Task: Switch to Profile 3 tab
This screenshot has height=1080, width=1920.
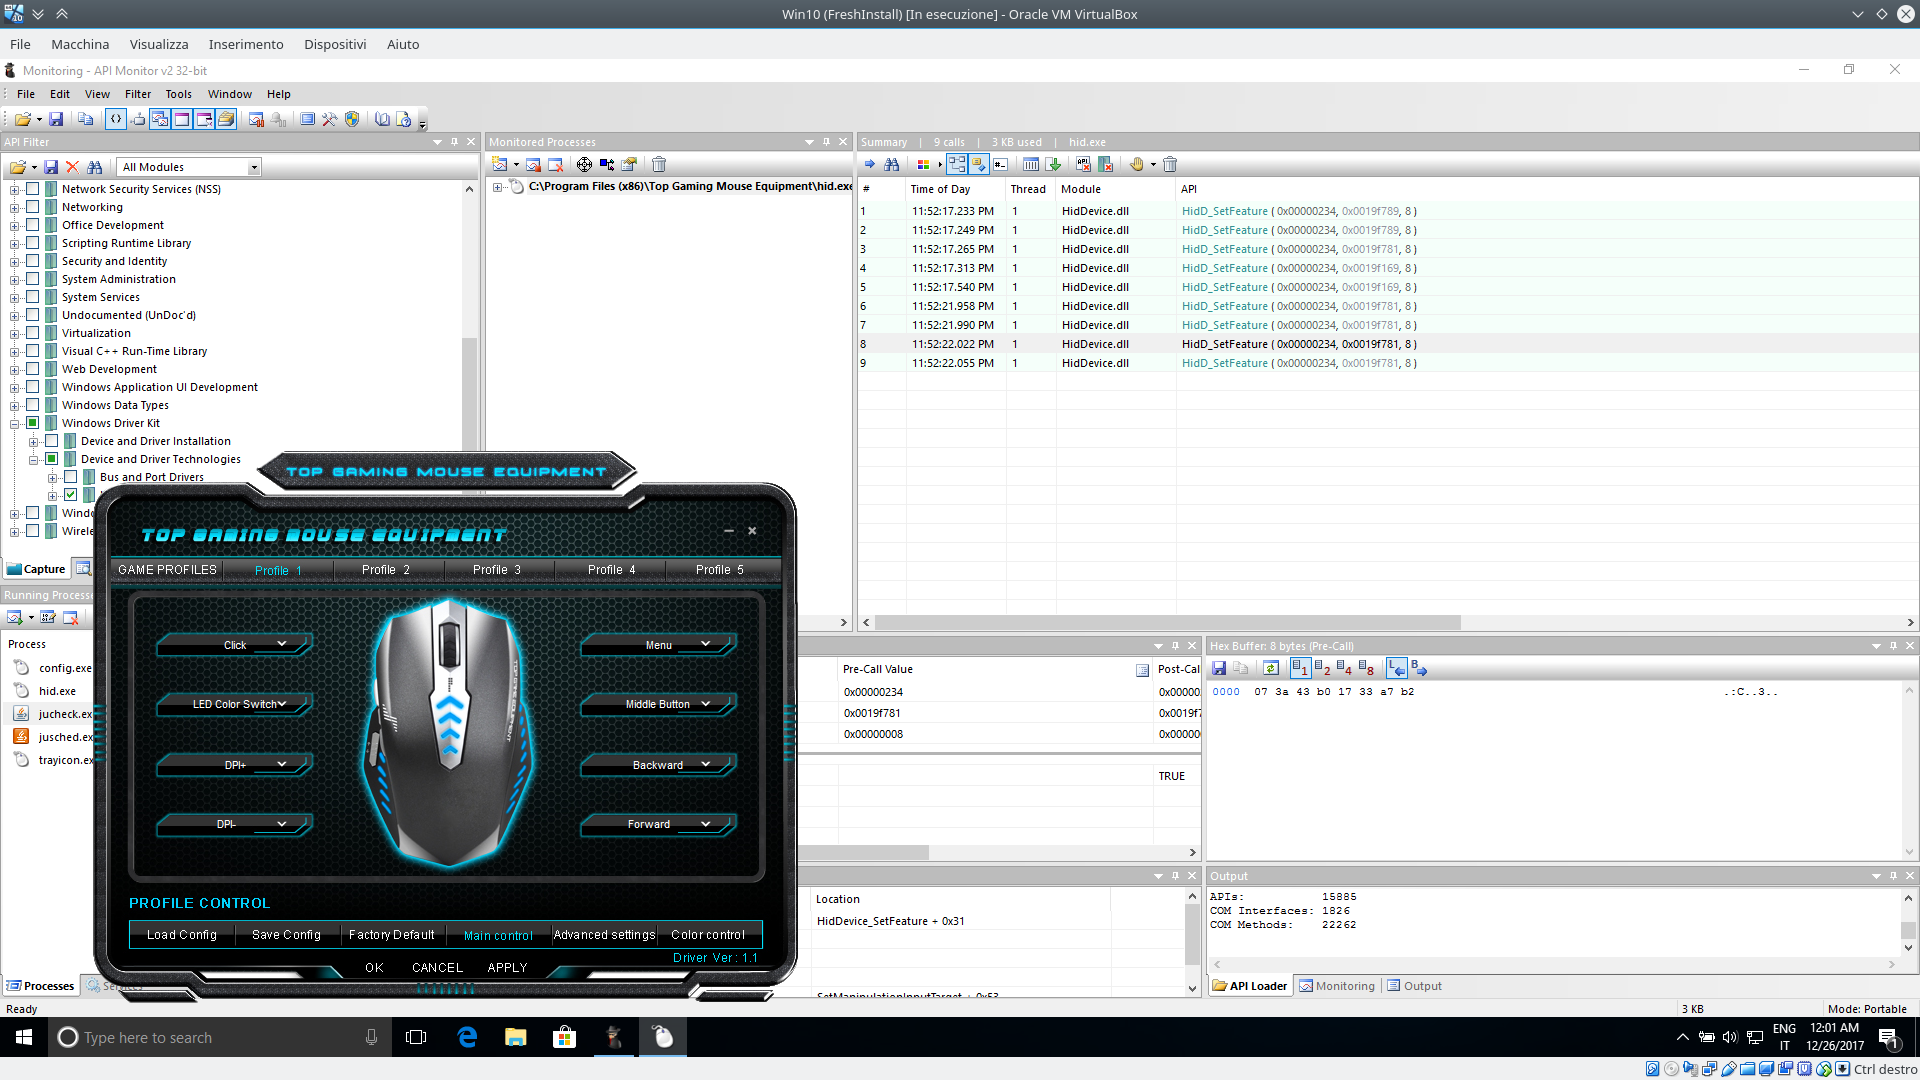Action: coord(497,569)
